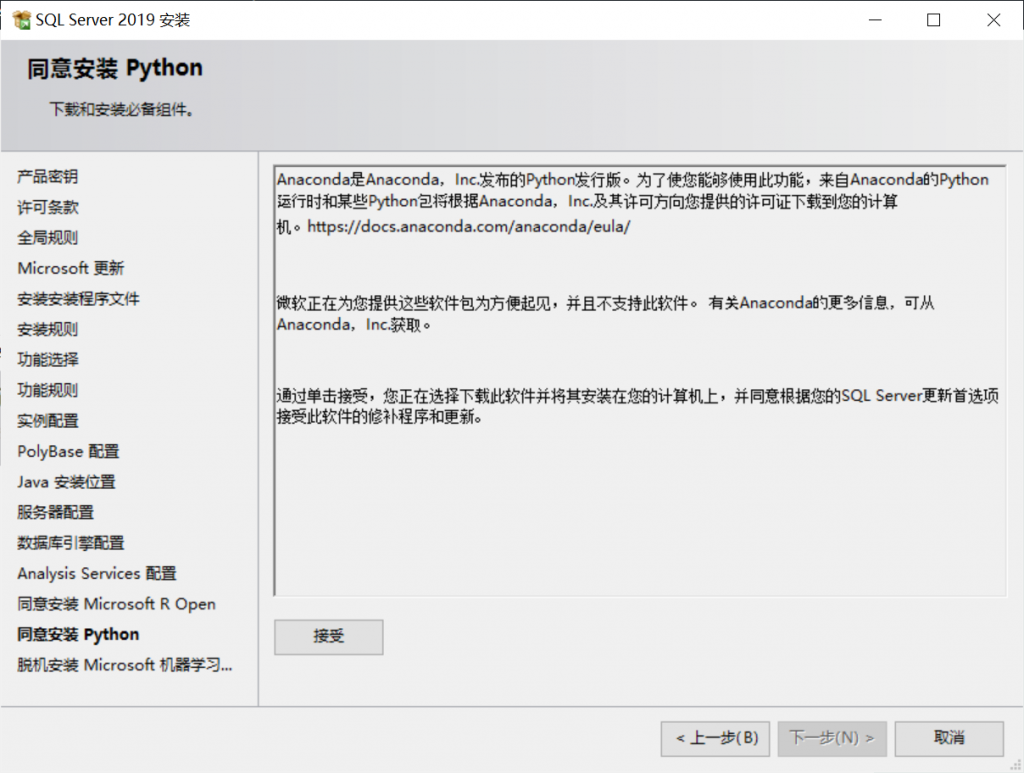Select 同意安装 Microsoft R Open step
This screenshot has width=1024, height=773.
click(116, 604)
